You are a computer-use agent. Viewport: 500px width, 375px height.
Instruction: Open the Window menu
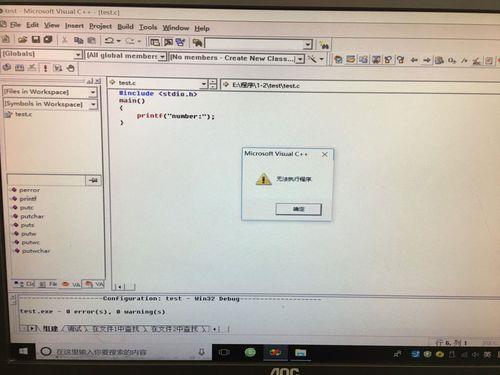(176, 28)
